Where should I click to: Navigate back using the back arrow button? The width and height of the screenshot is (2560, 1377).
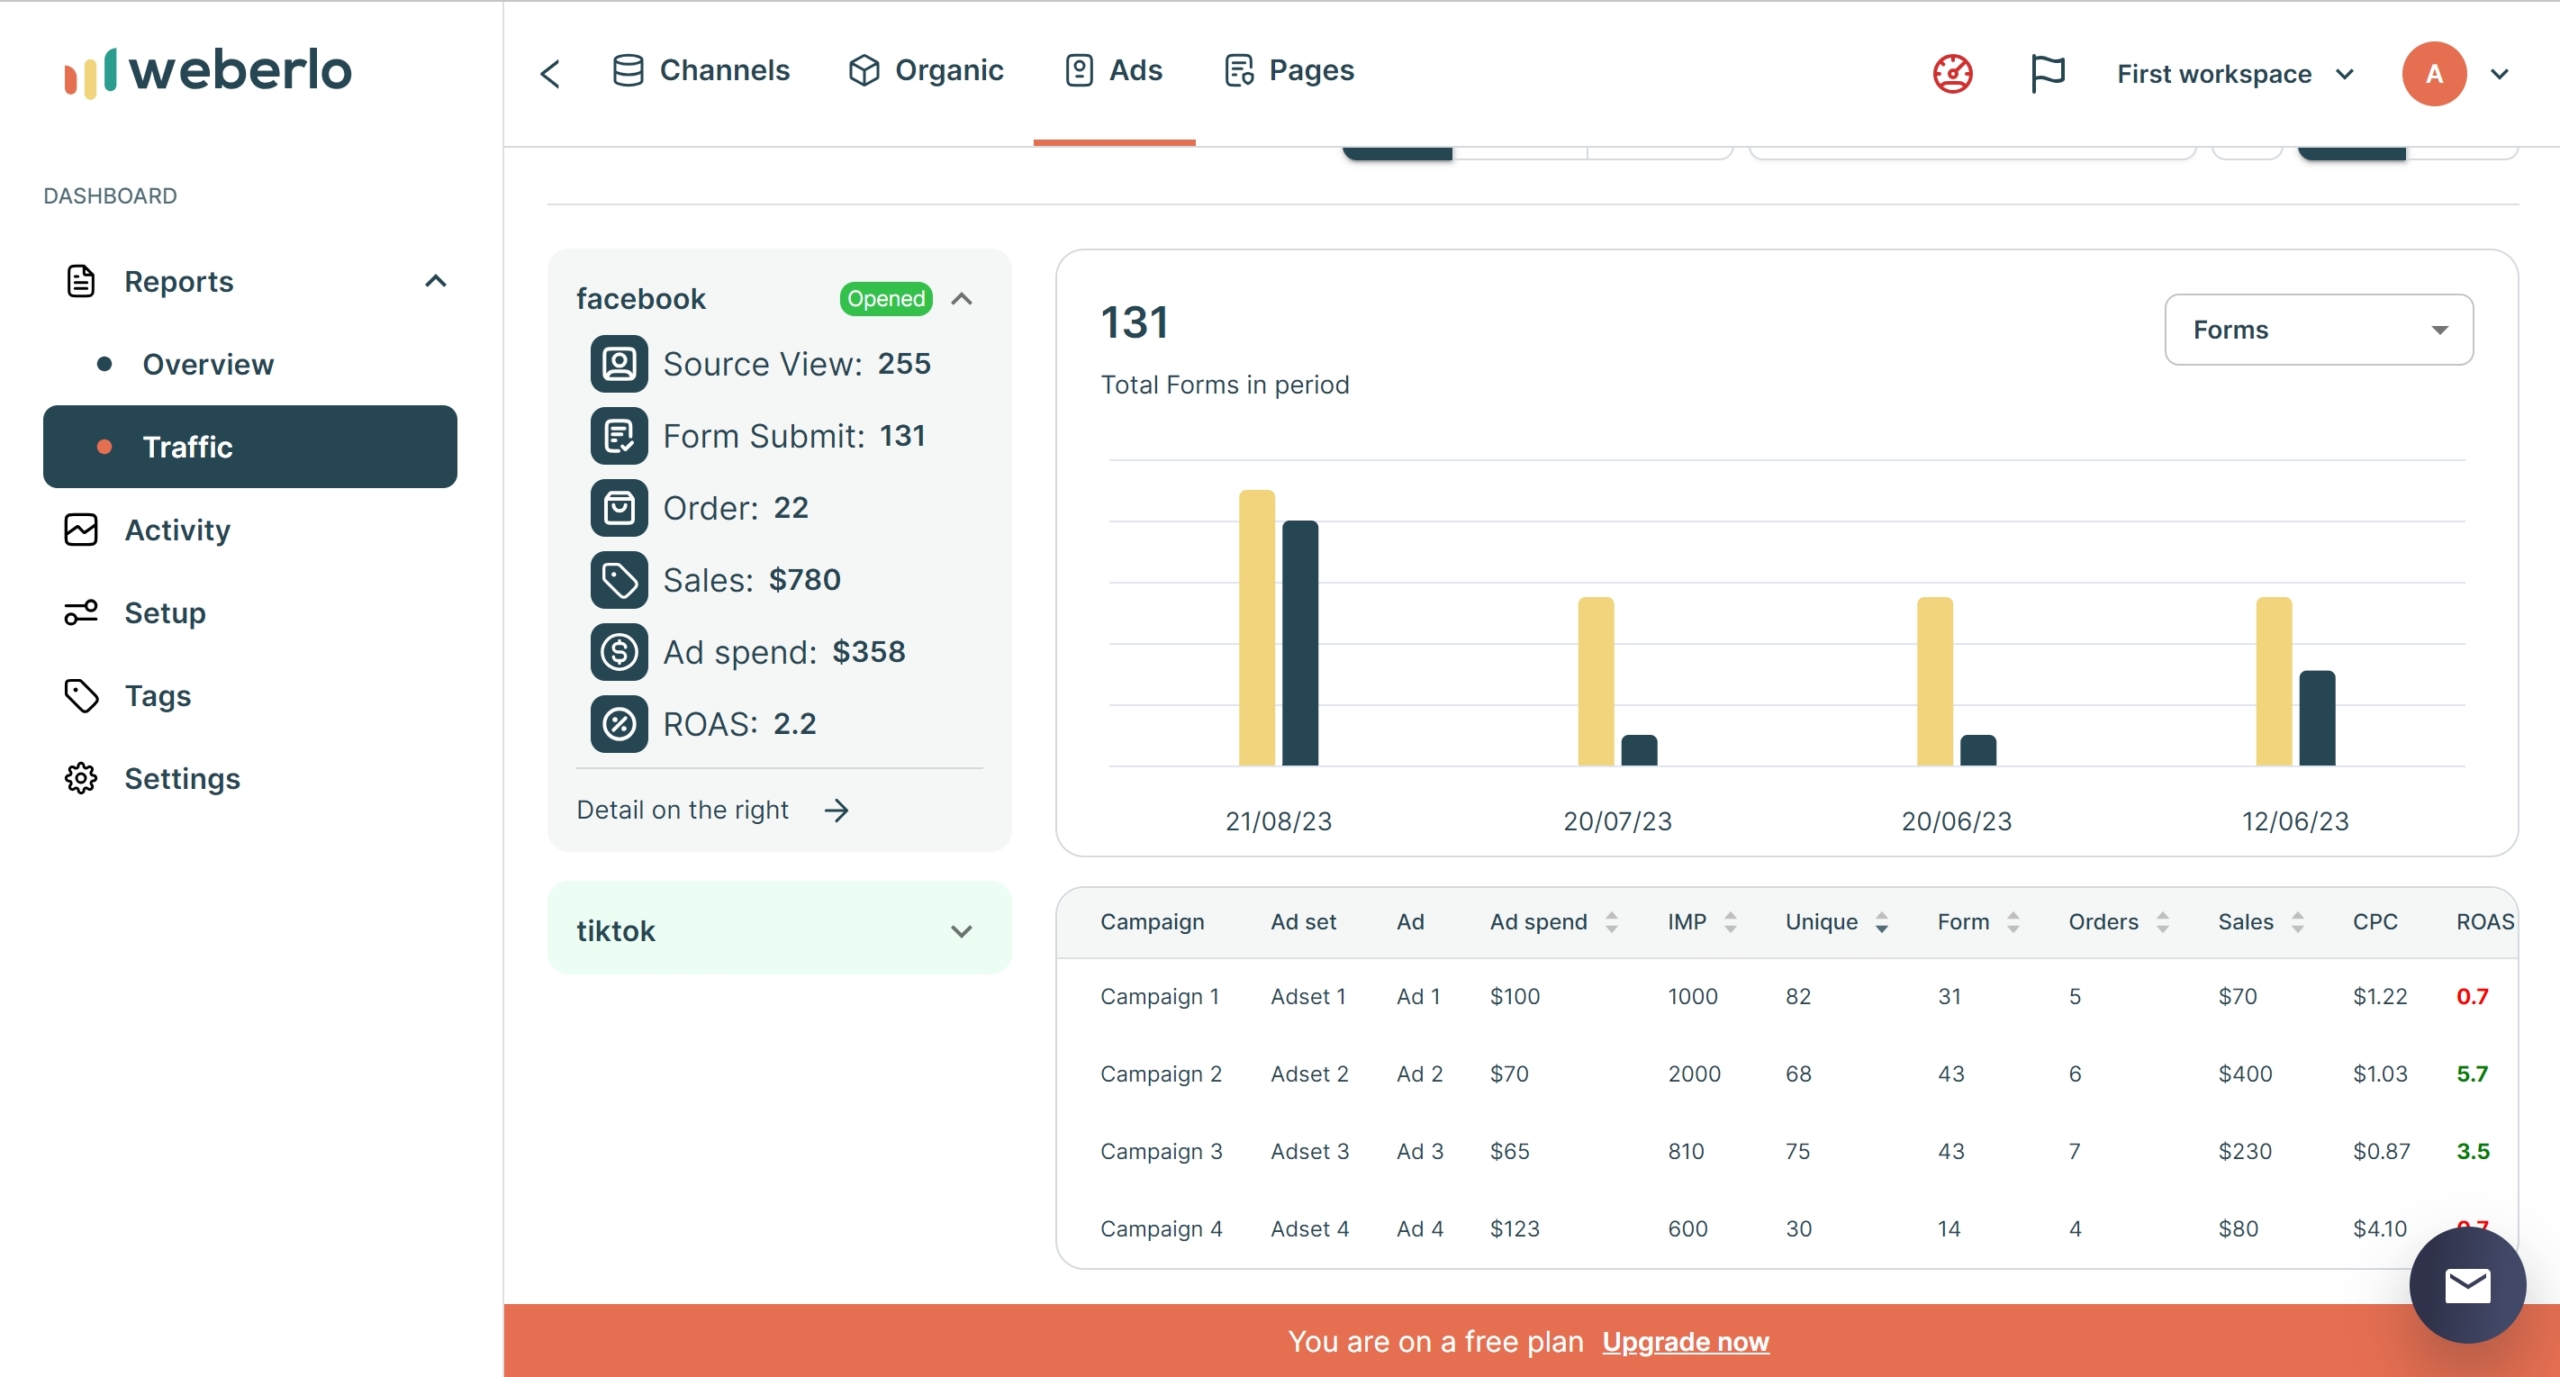[x=551, y=71]
